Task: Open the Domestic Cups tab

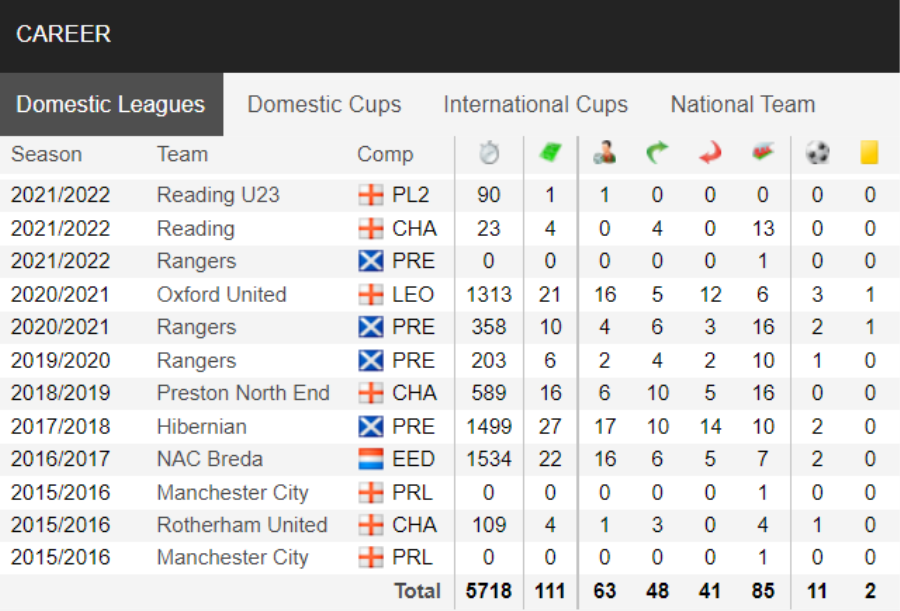Action: point(324,105)
